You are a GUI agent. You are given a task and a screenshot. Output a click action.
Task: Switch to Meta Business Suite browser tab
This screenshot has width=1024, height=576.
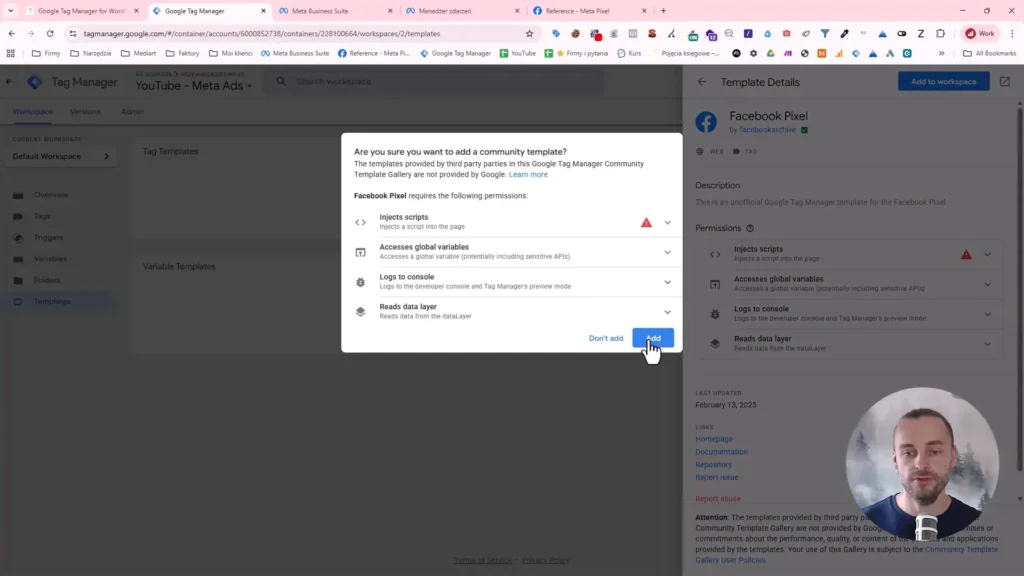[336, 11]
